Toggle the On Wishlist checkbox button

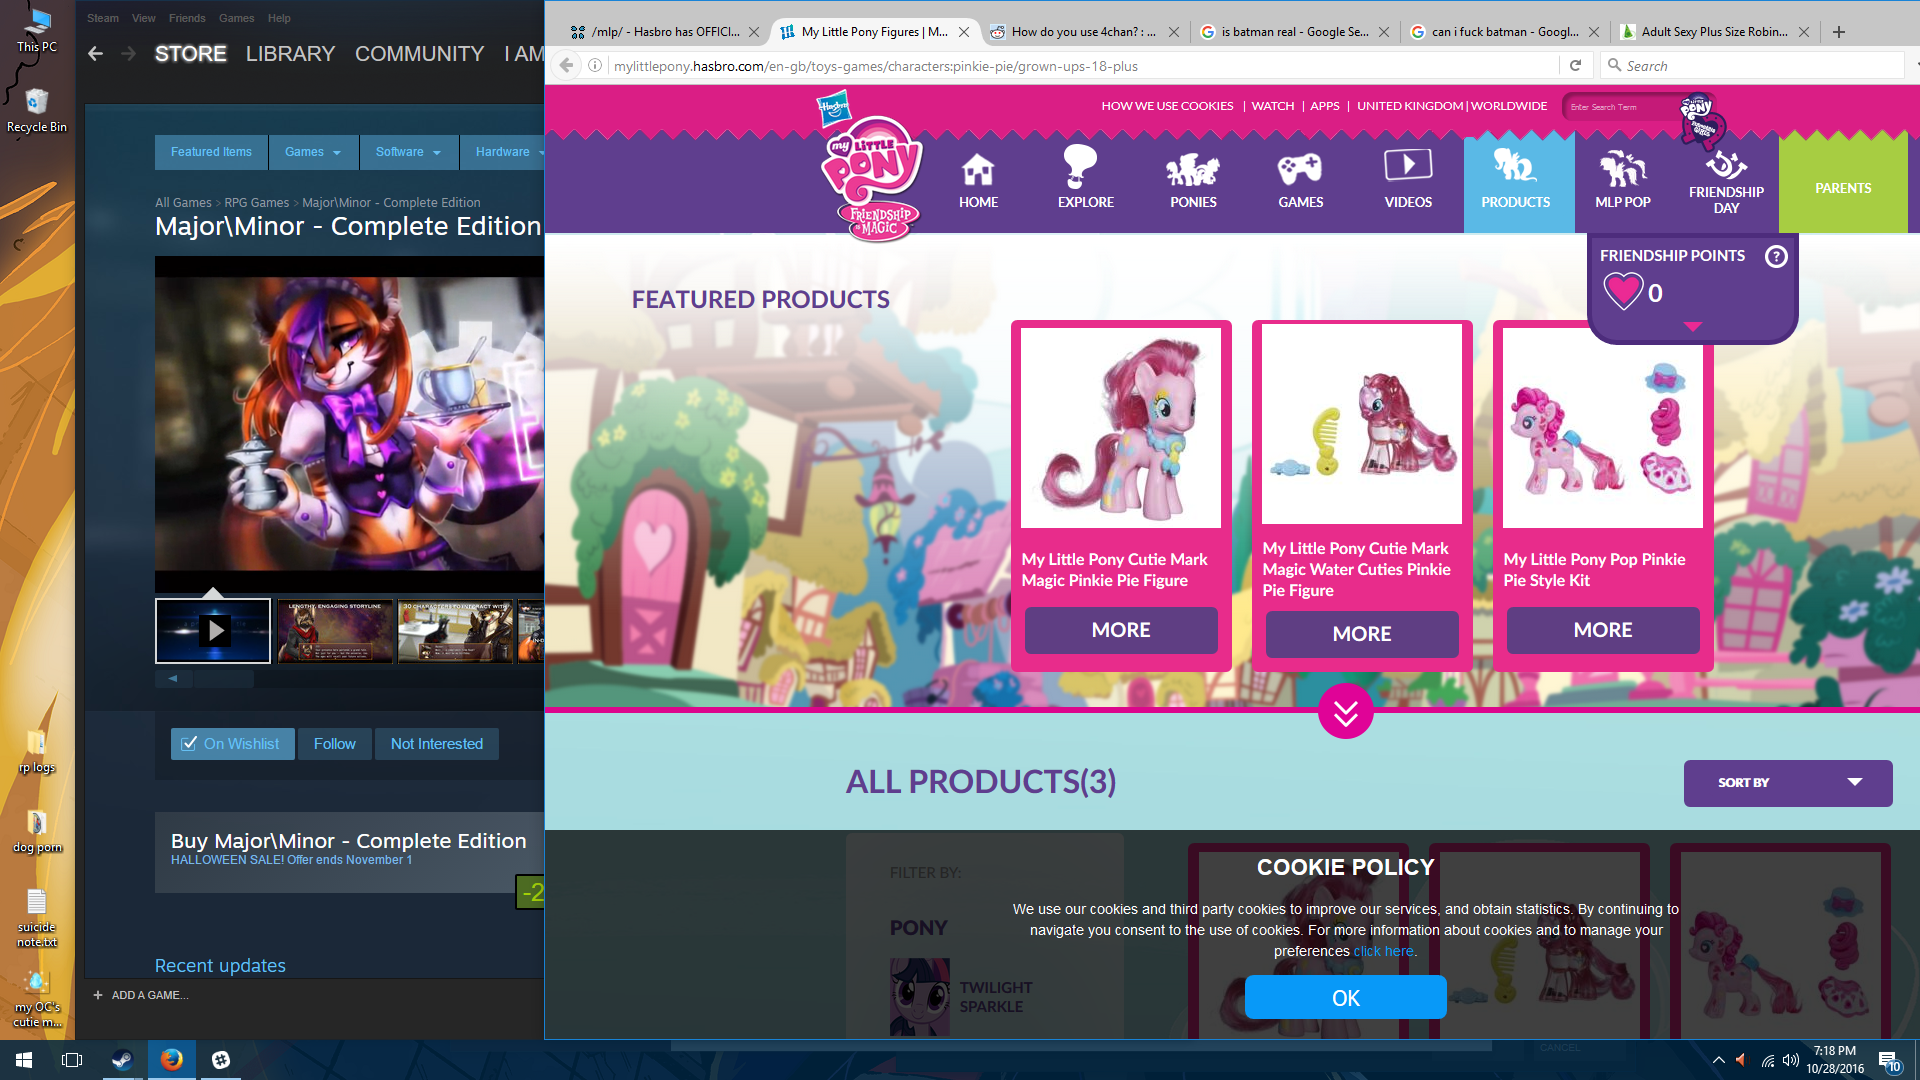click(x=232, y=744)
